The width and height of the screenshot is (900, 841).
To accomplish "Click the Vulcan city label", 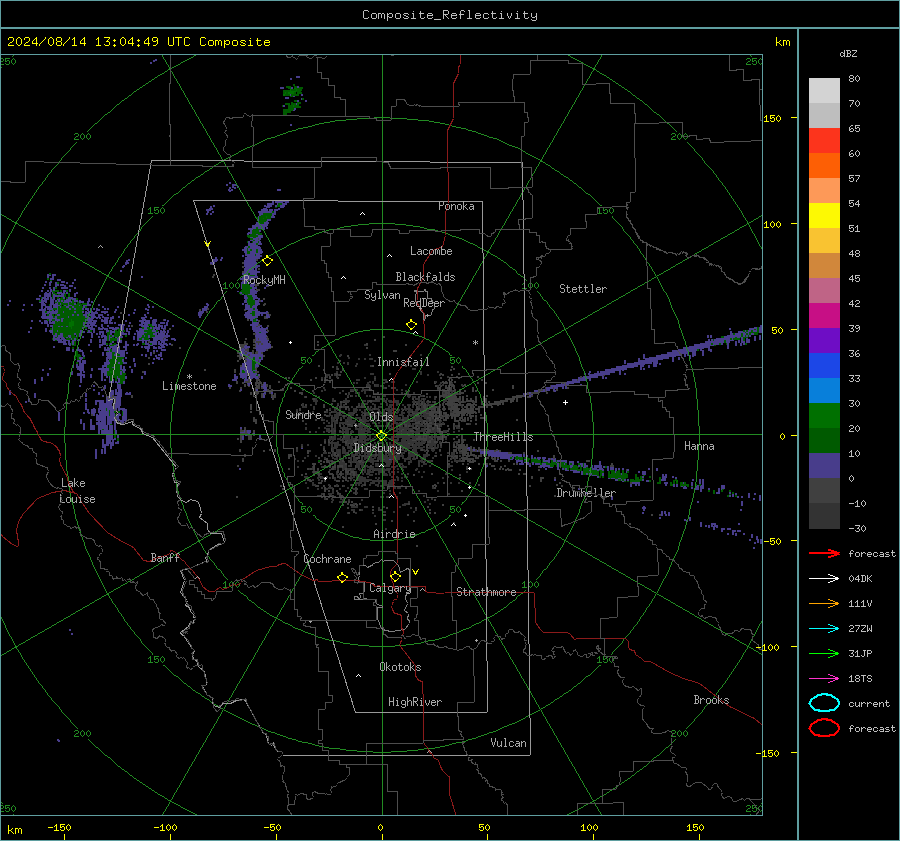I will (508, 743).
